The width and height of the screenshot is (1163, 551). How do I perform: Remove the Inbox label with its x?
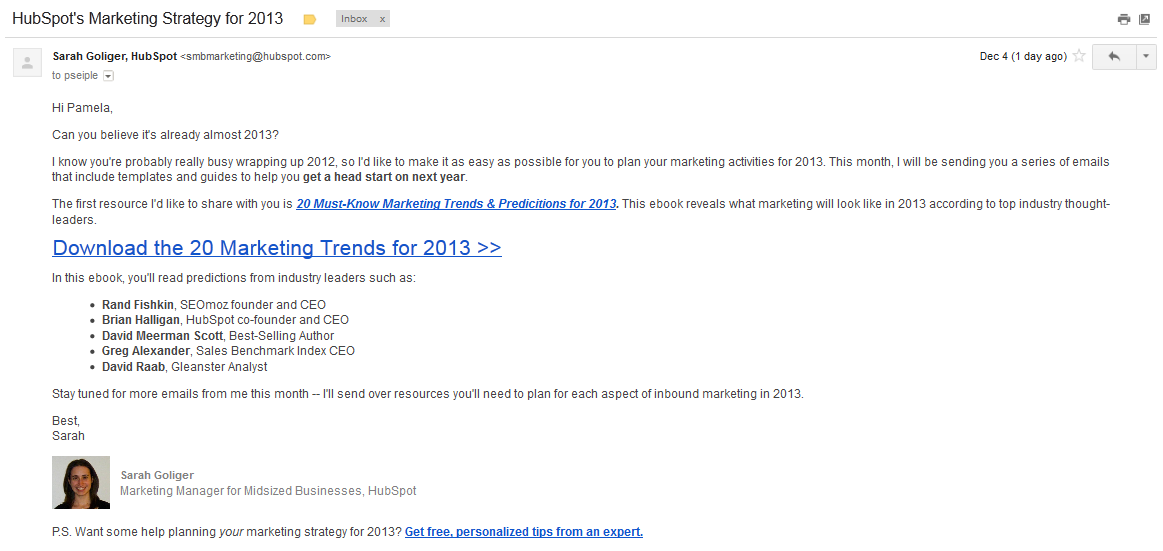pos(382,19)
